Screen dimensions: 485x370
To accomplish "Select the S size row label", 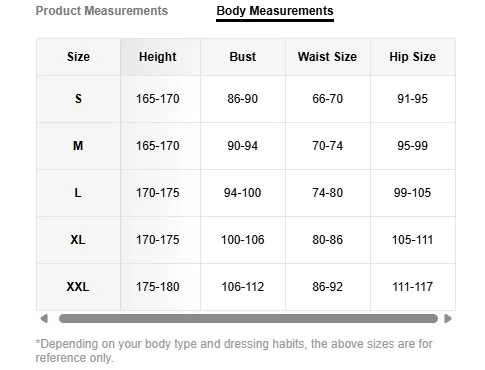I will pyautogui.click(x=78, y=99).
